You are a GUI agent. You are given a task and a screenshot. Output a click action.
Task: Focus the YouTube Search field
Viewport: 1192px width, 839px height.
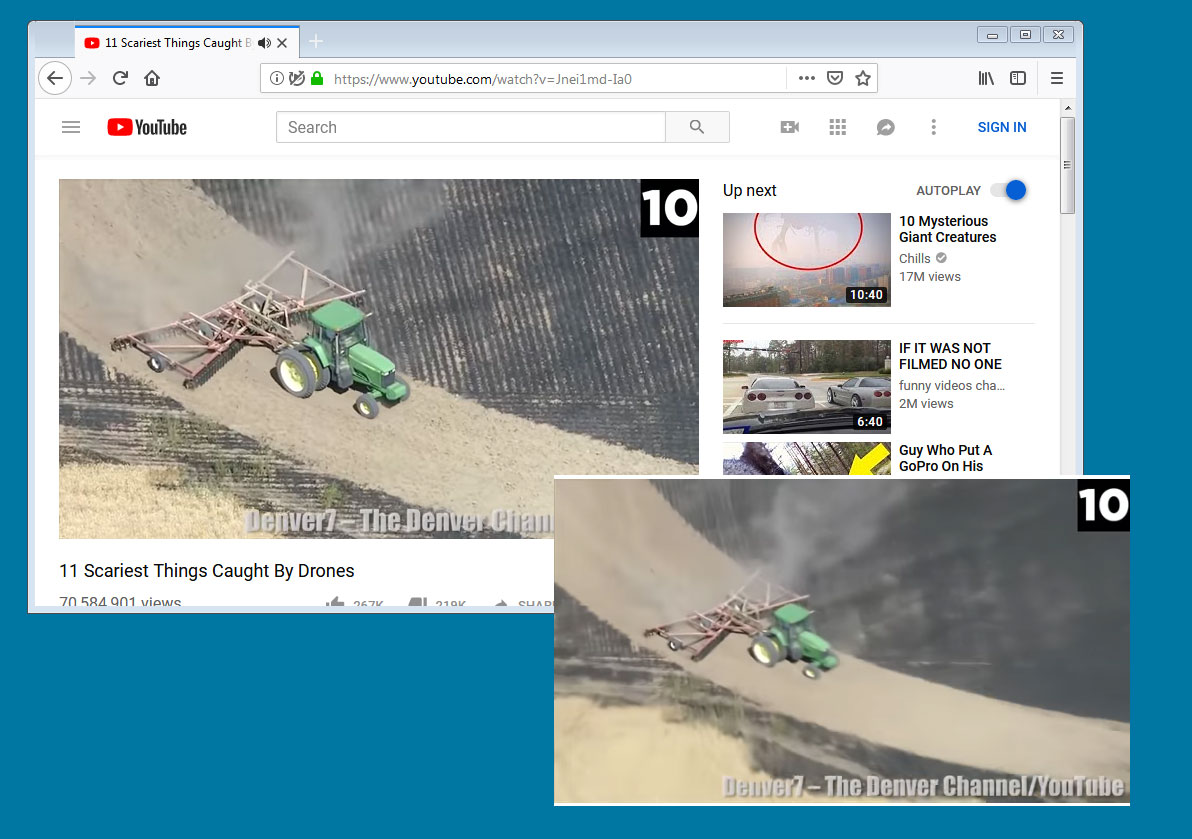[x=471, y=127]
